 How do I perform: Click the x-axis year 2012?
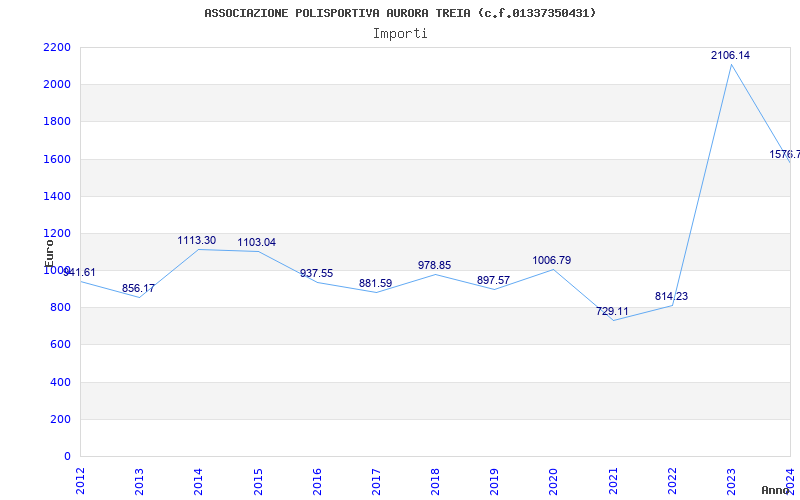click(x=80, y=482)
